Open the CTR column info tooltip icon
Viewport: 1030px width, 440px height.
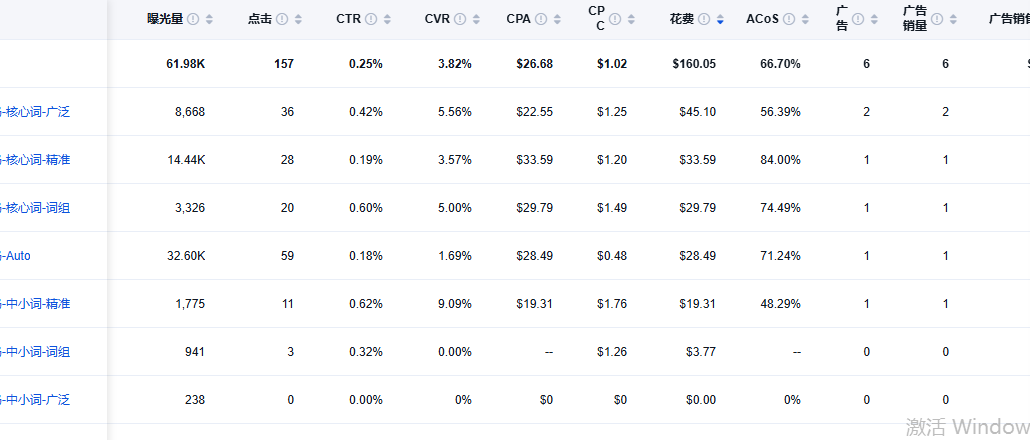[x=371, y=19]
